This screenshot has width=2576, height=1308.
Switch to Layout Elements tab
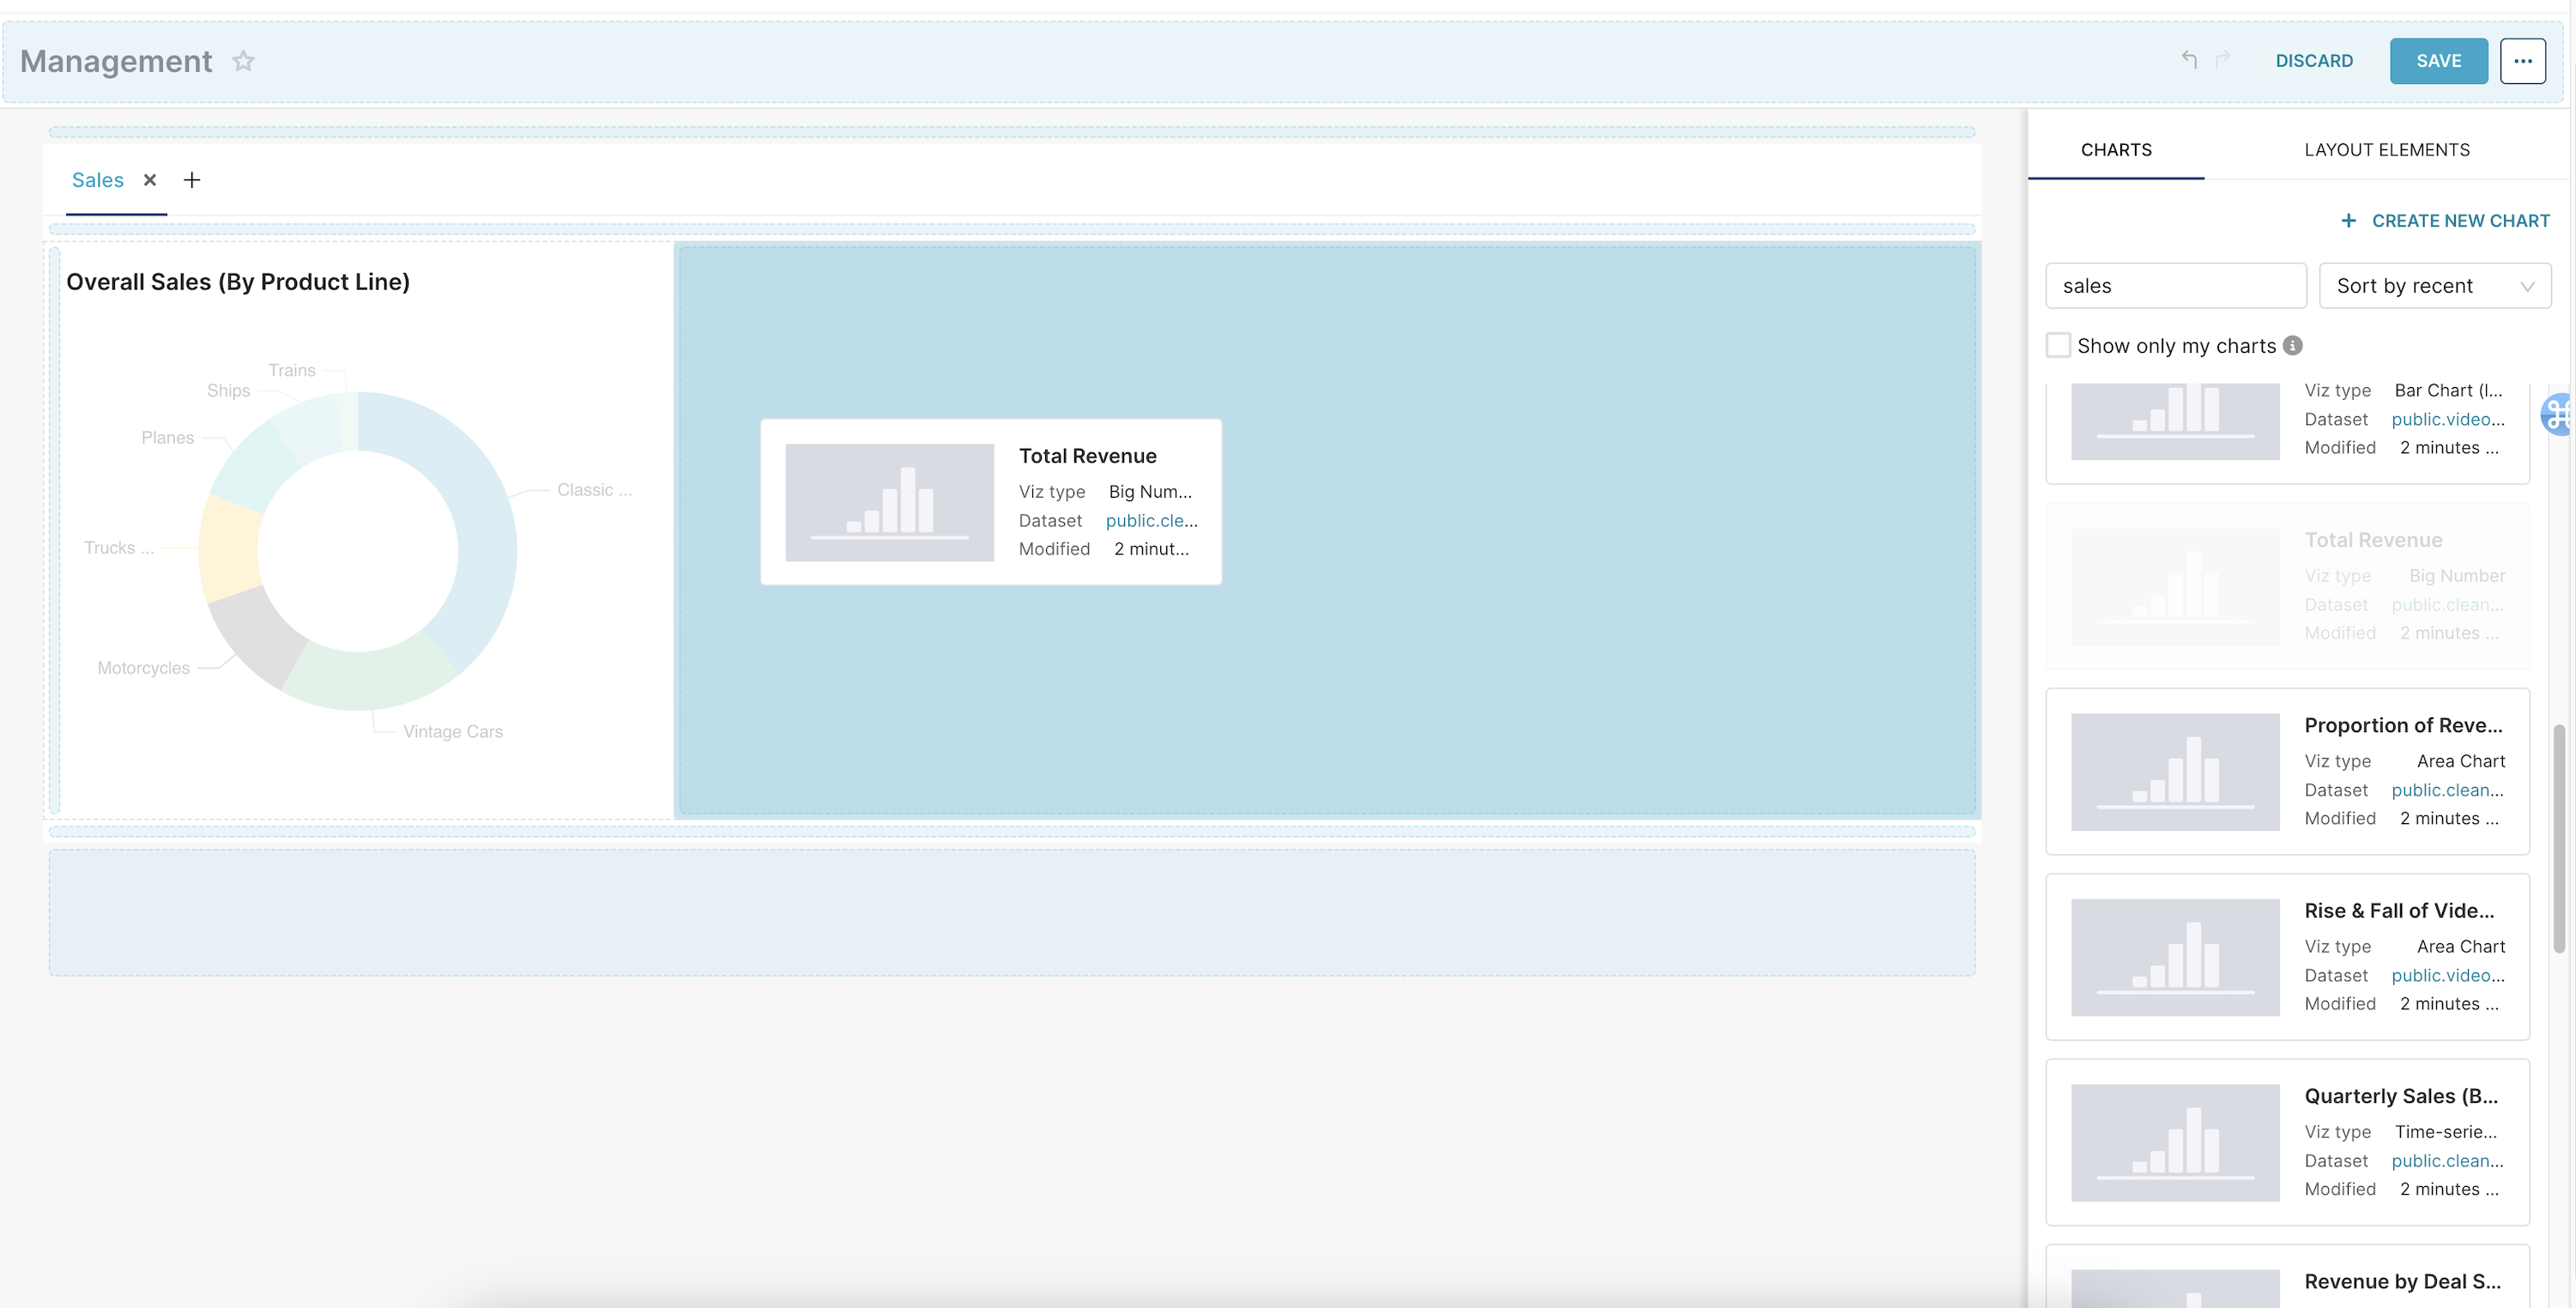coord(2386,150)
